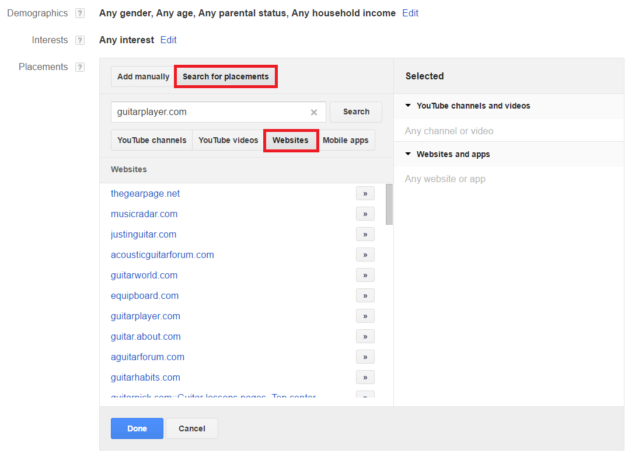
Task: Click the placements results scrollbar
Action: tap(388, 205)
